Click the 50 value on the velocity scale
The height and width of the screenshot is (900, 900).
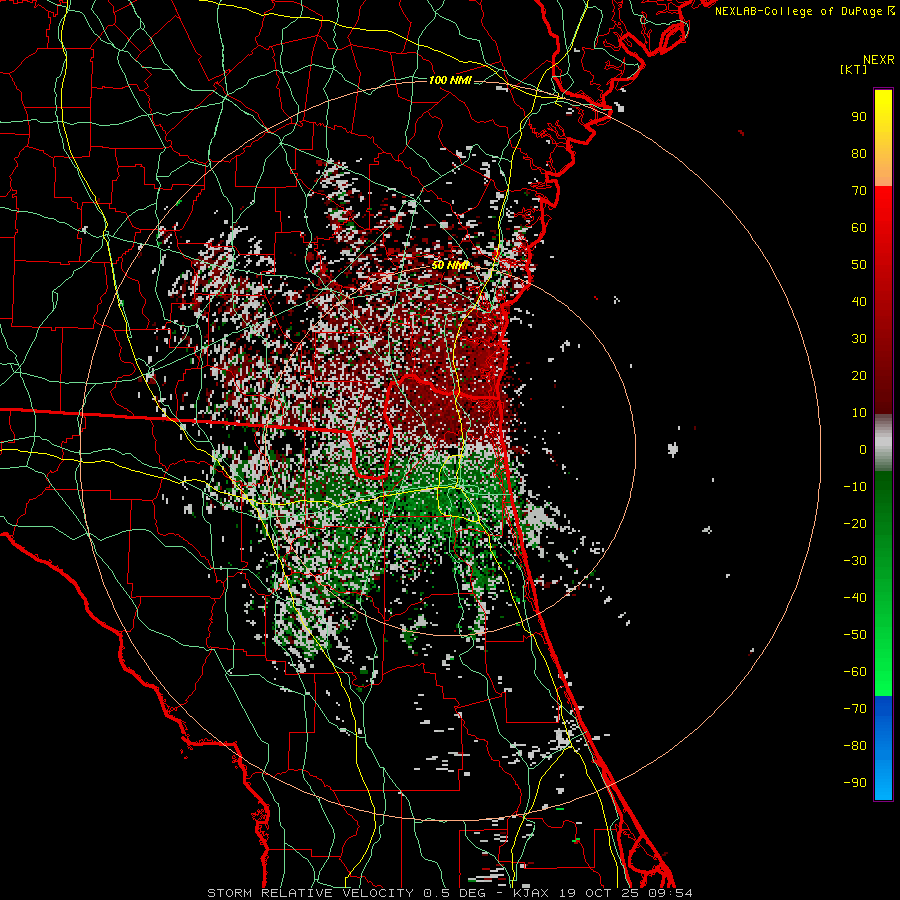click(x=859, y=265)
